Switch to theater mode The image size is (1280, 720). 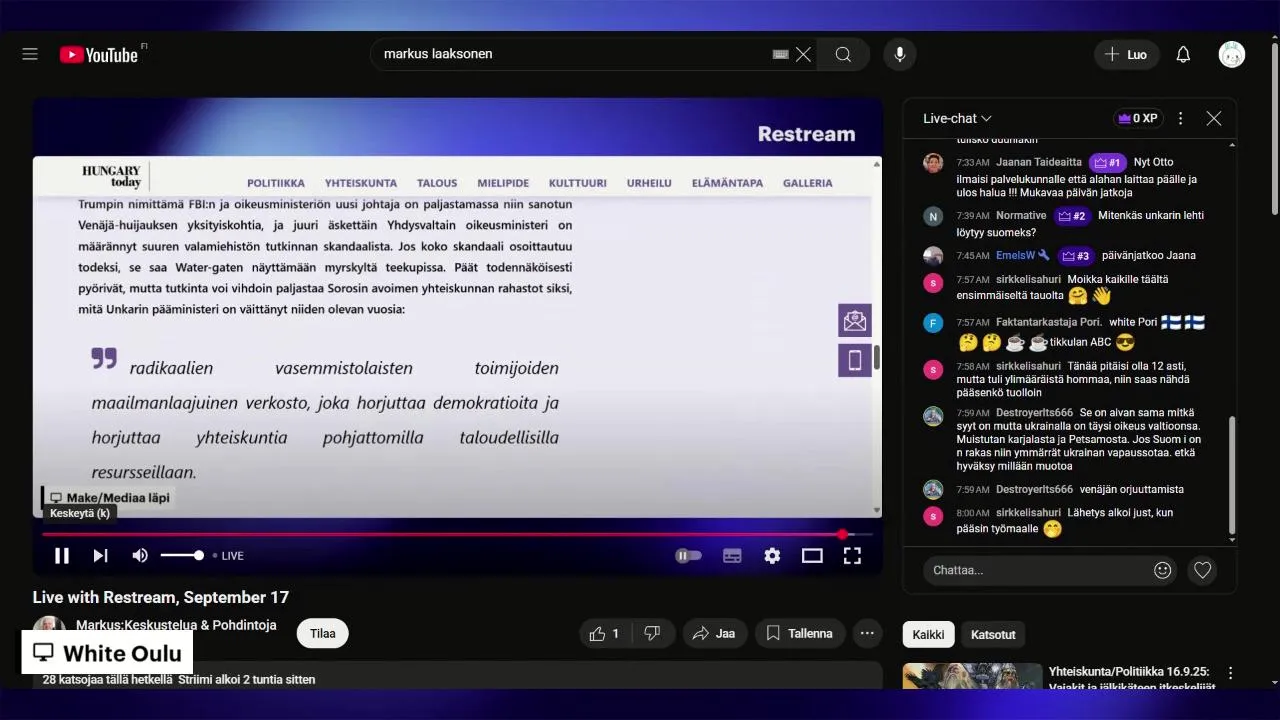point(812,555)
